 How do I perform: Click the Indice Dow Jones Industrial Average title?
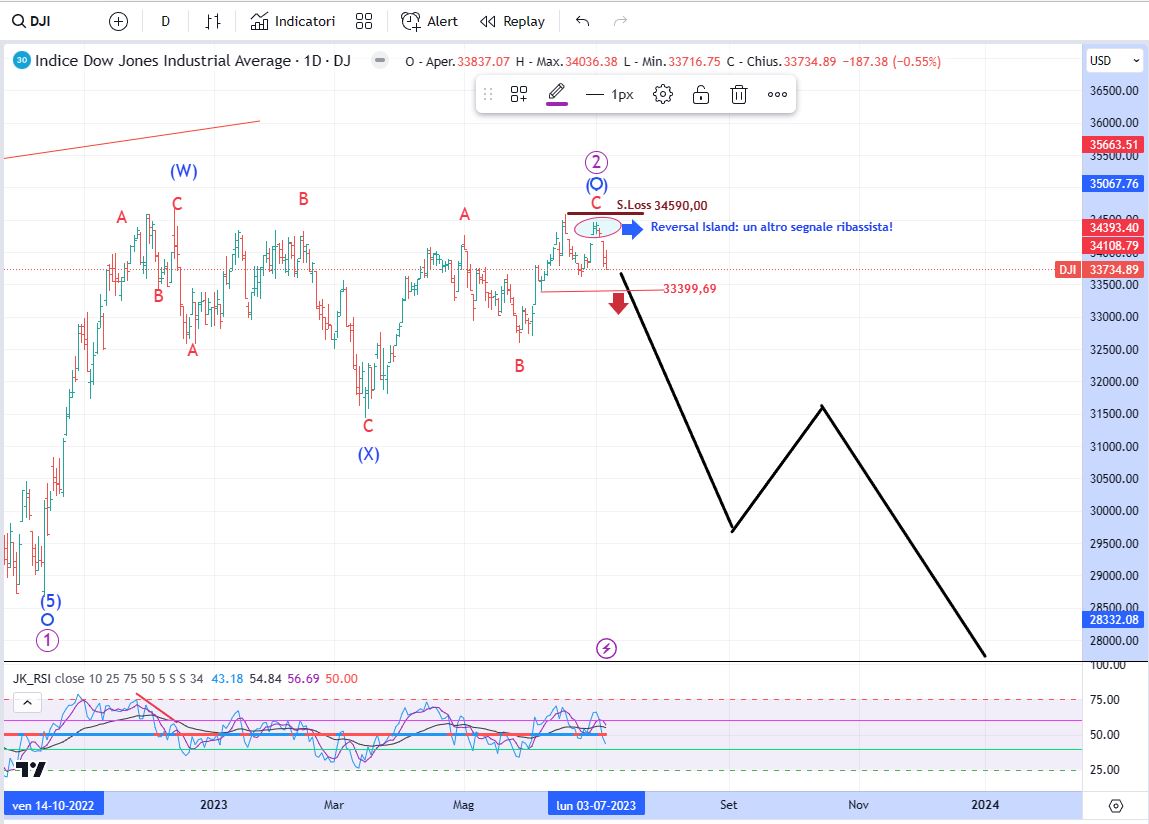pos(193,61)
